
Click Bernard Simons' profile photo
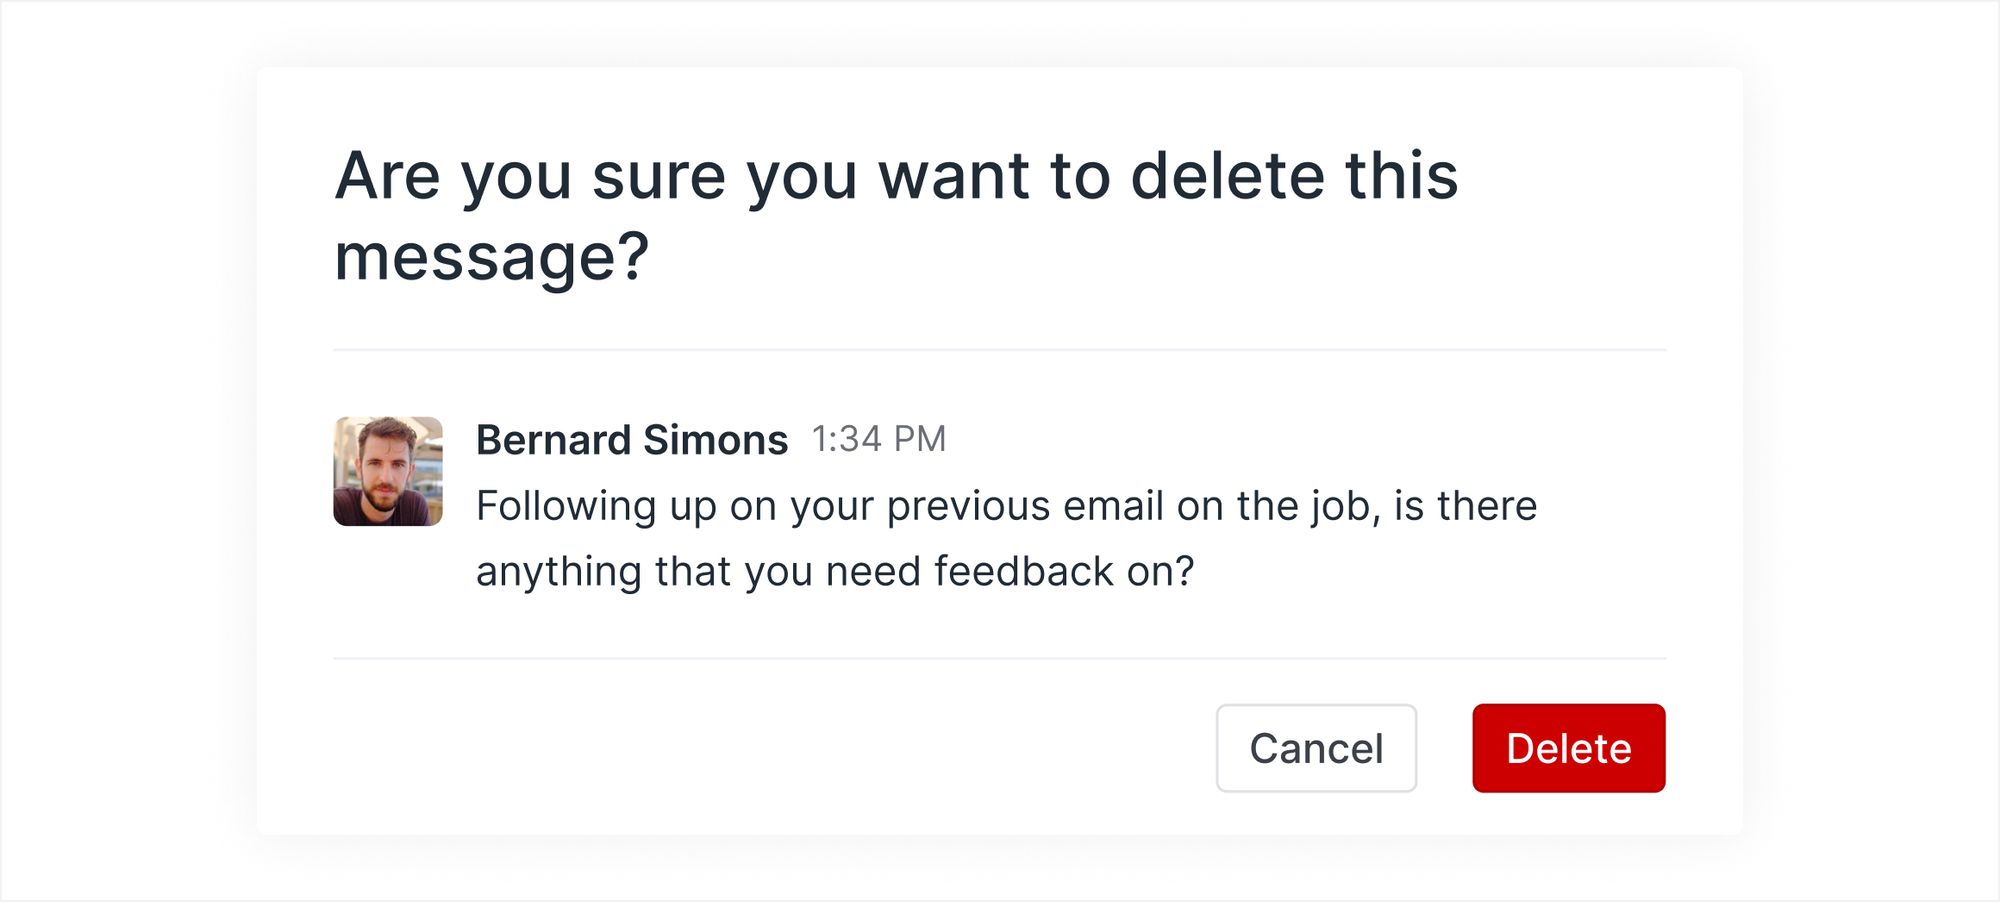[x=388, y=471]
